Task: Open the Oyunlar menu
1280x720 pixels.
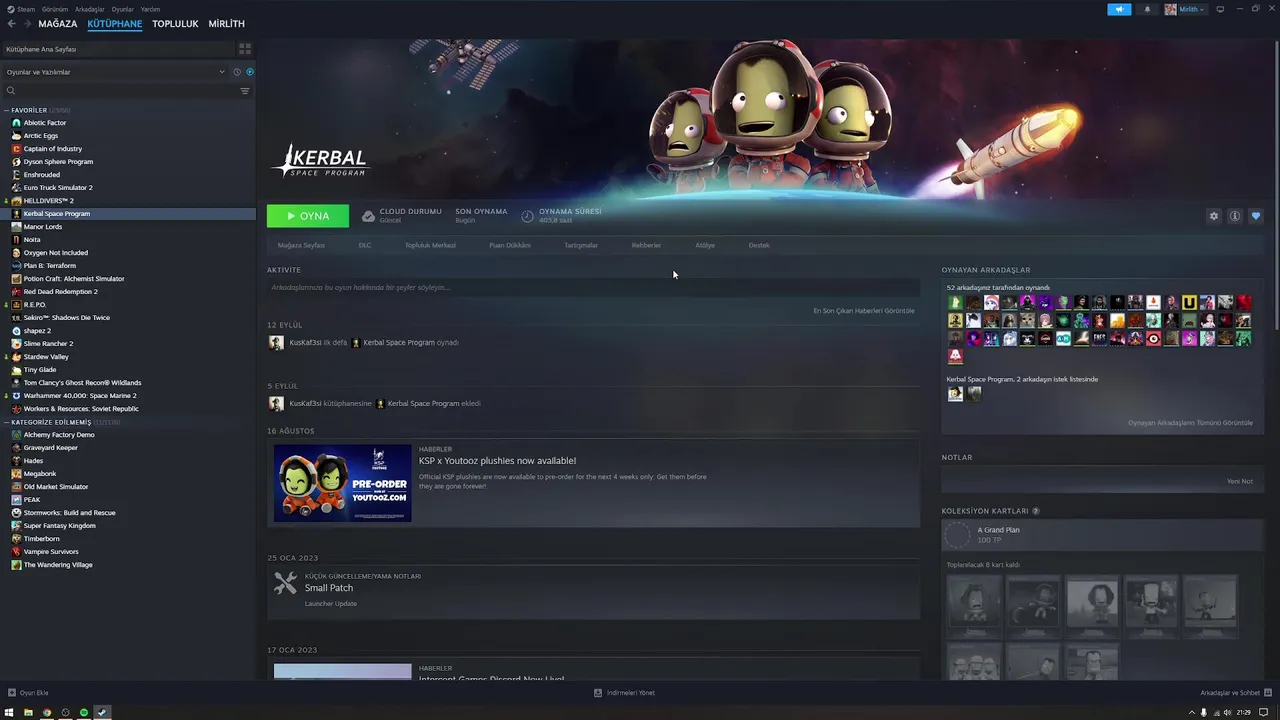Action: pyautogui.click(x=123, y=9)
